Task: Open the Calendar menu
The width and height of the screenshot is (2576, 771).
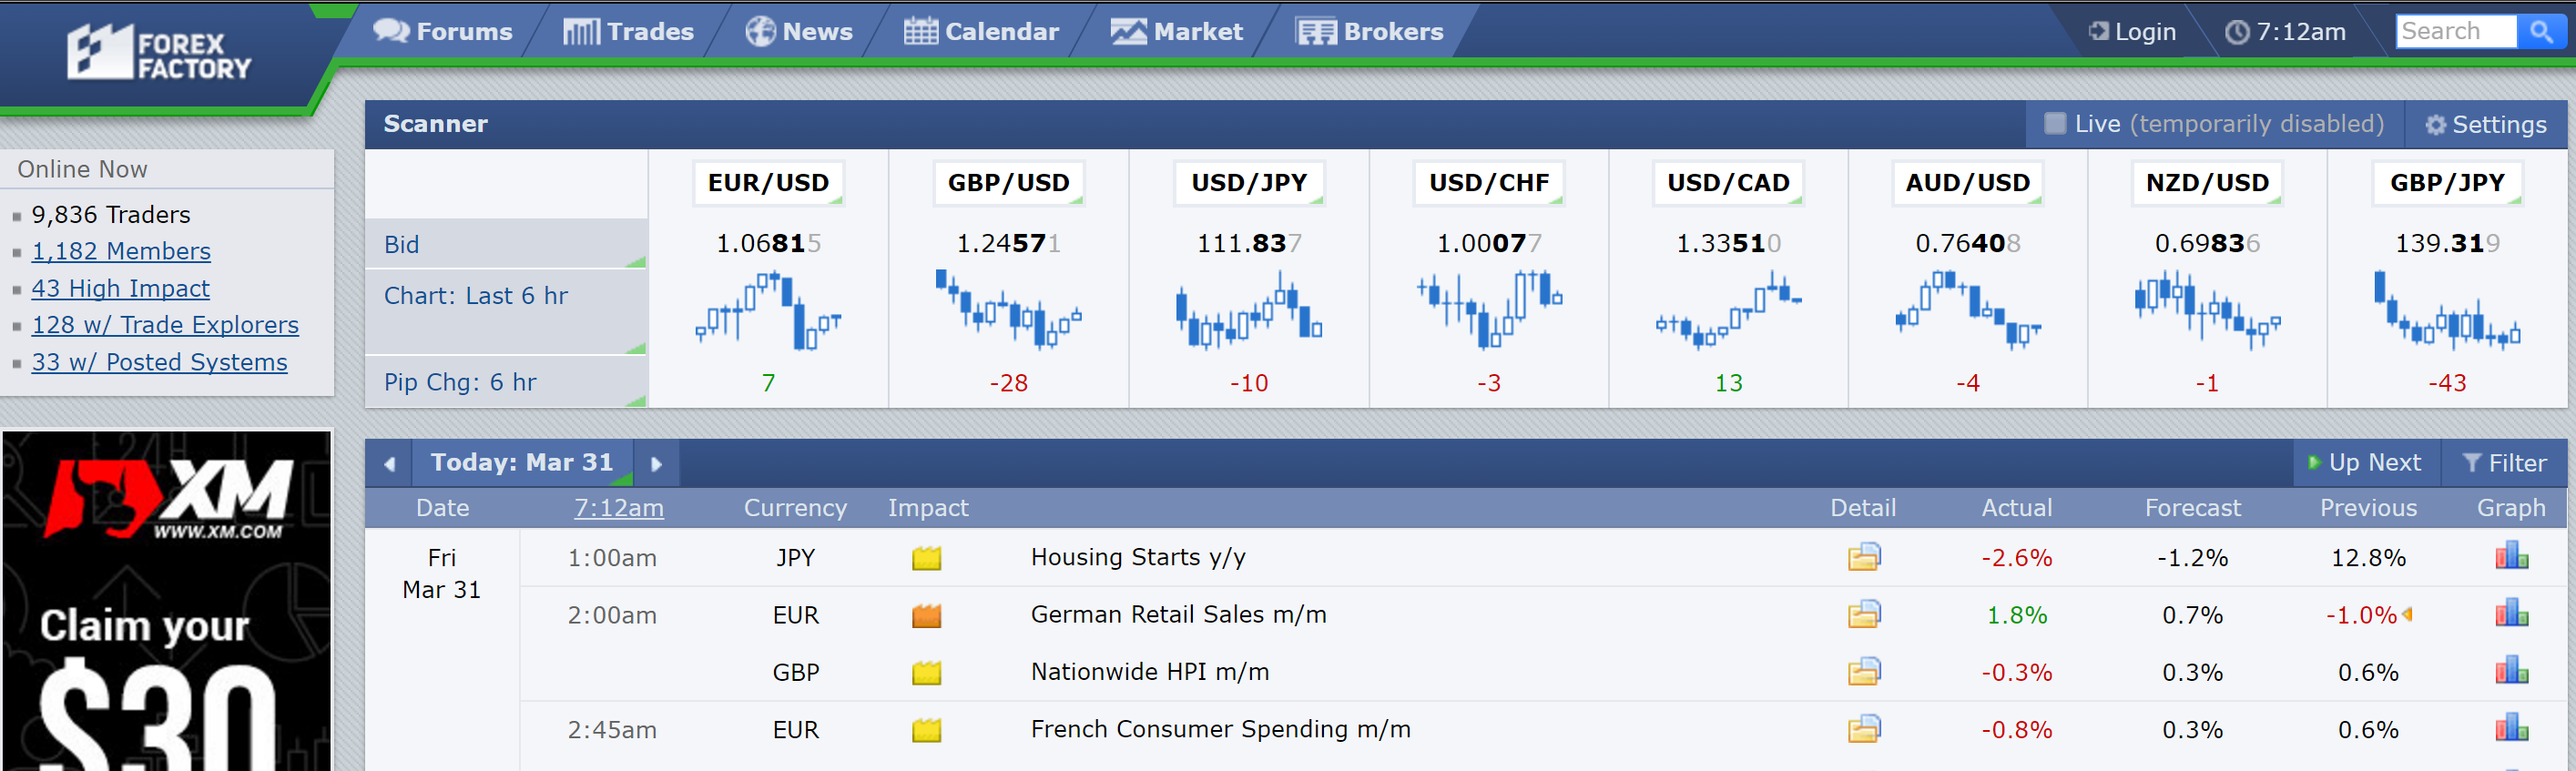Action: coord(981,31)
